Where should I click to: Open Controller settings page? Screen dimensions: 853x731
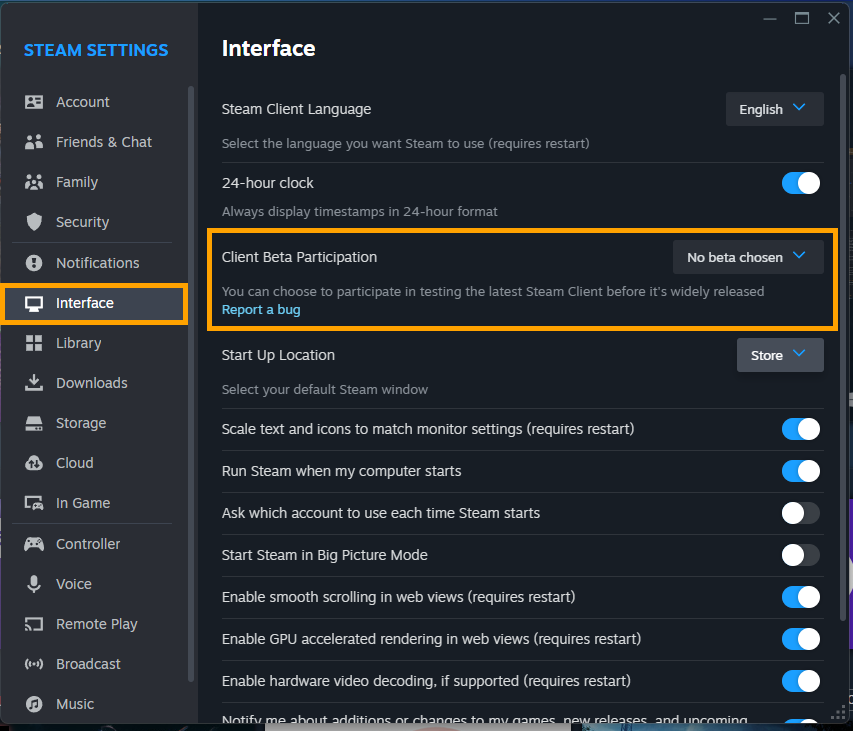95,544
